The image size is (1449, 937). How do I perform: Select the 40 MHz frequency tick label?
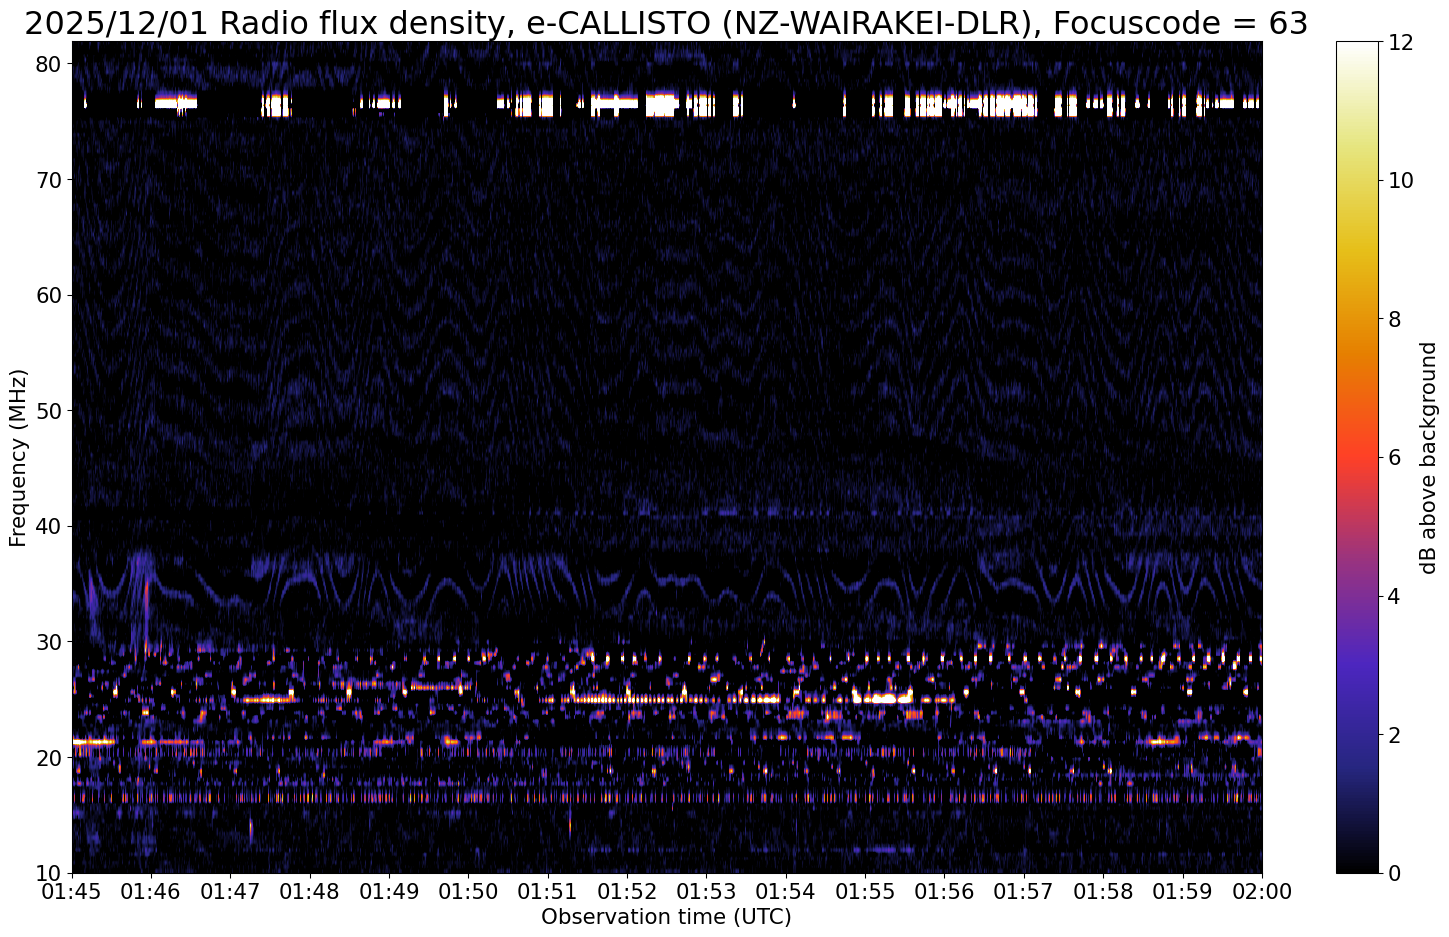click(x=50, y=527)
